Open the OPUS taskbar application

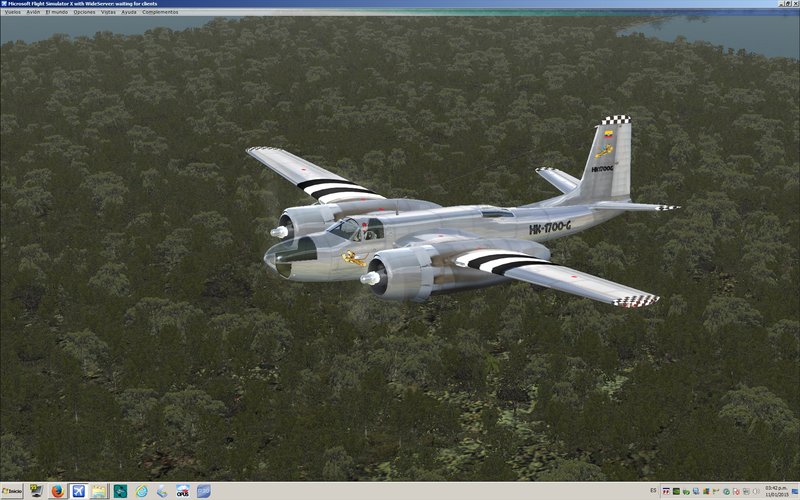point(183,491)
